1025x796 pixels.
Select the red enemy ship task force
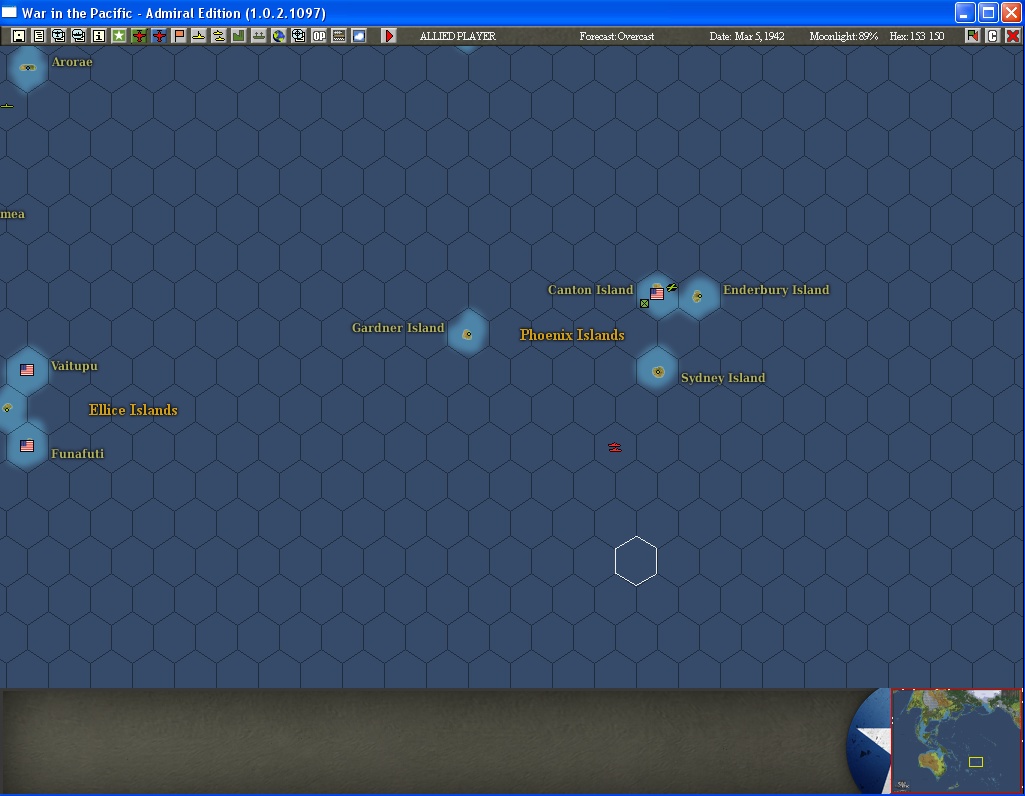pos(614,447)
